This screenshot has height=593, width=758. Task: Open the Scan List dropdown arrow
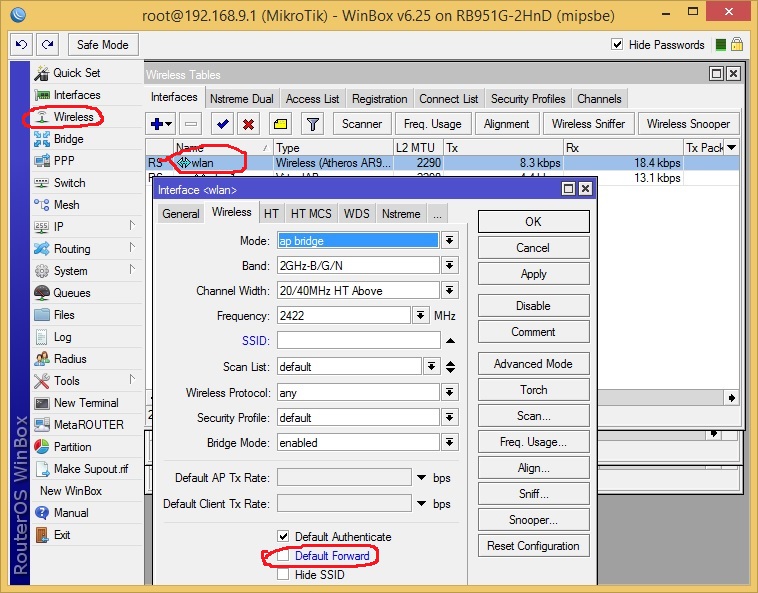click(431, 366)
